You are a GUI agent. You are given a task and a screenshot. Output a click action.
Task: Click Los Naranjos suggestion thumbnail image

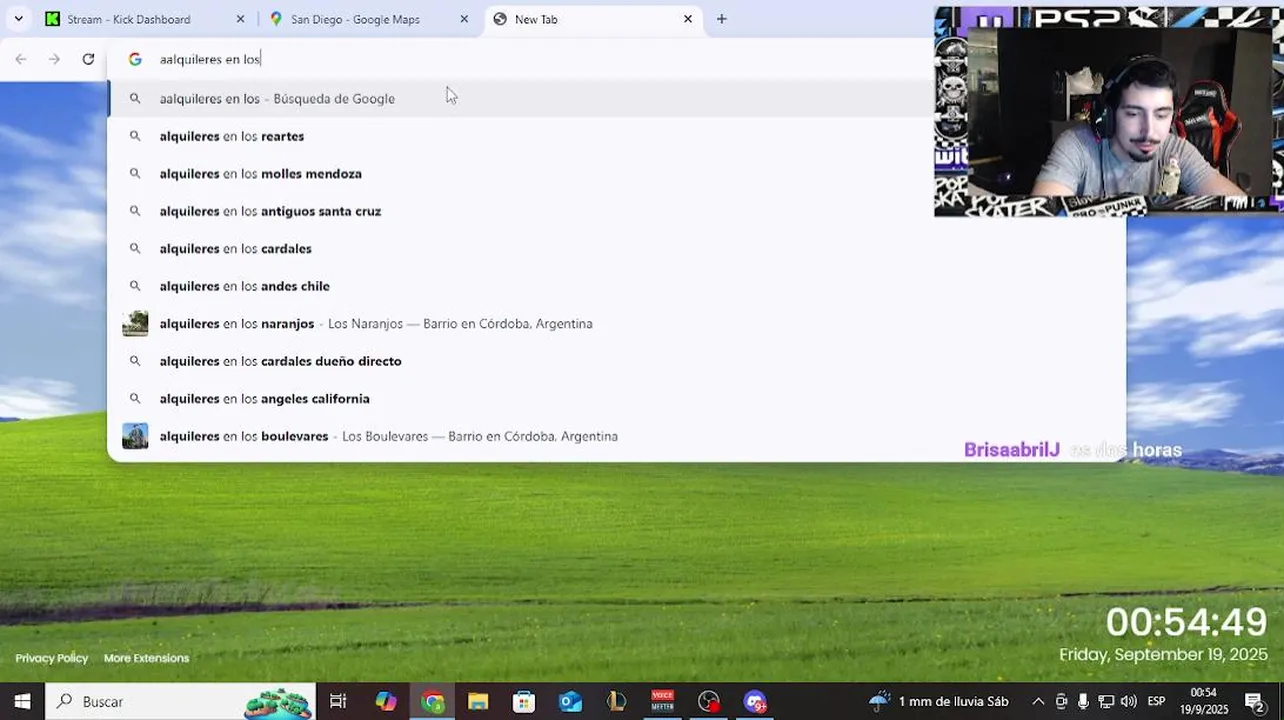pyautogui.click(x=135, y=323)
